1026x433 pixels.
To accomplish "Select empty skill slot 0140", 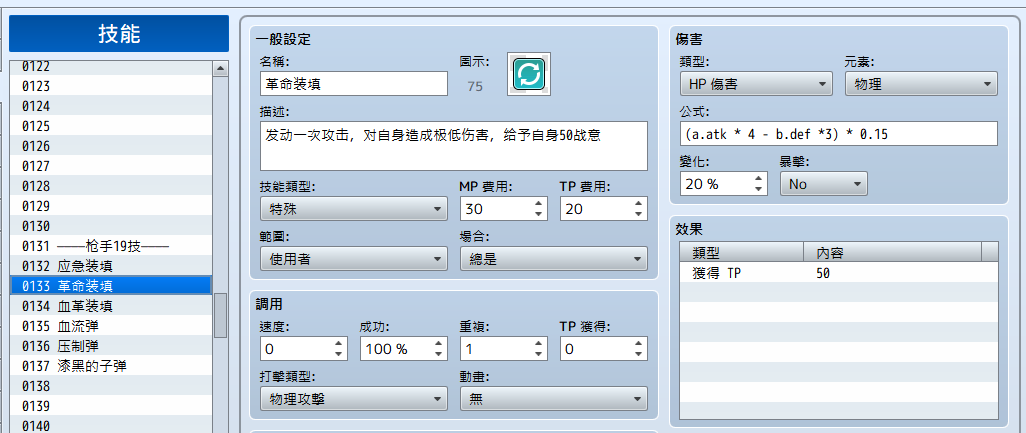I will [x=111, y=424].
